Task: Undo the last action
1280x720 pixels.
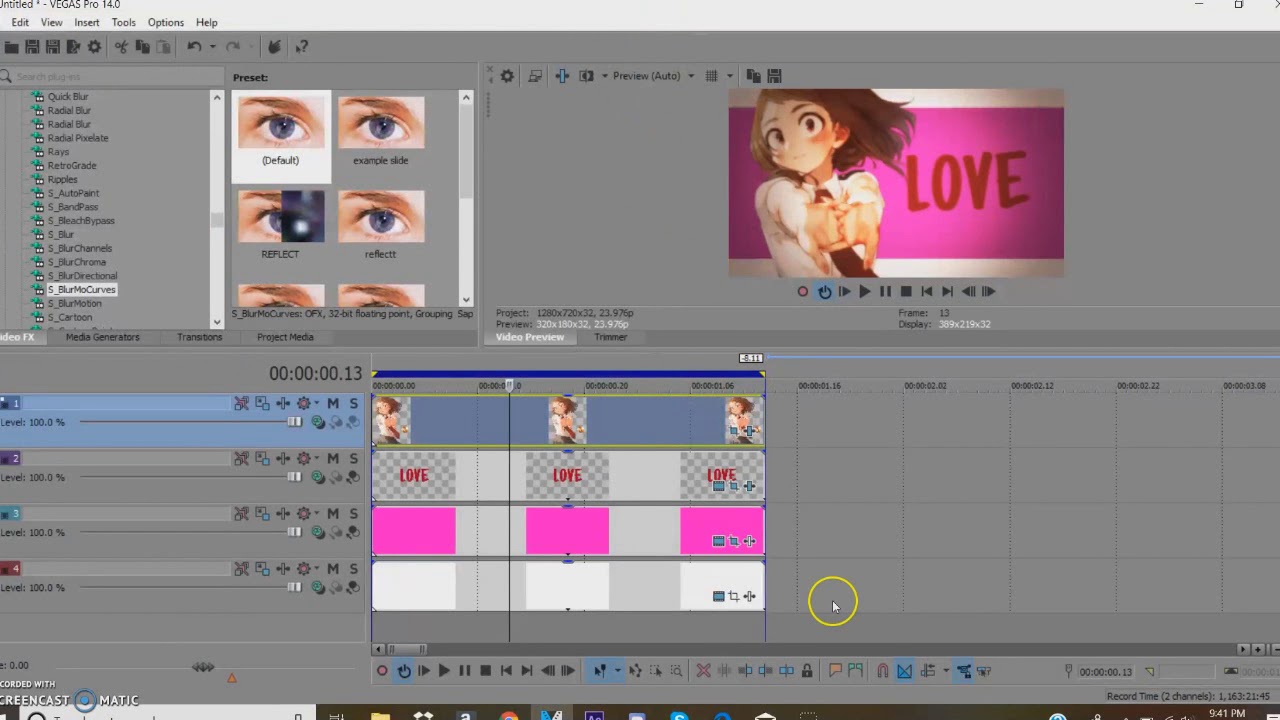Action: coord(194,47)
